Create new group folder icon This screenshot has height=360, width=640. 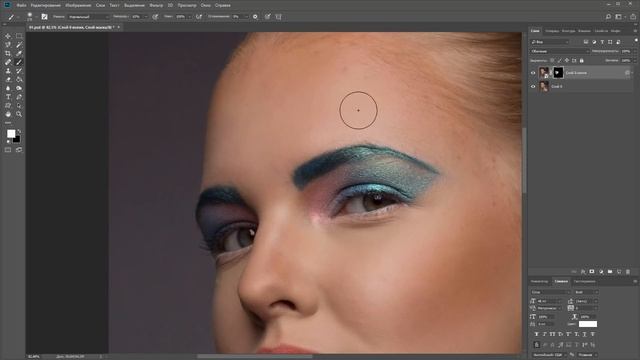[610, 272]
